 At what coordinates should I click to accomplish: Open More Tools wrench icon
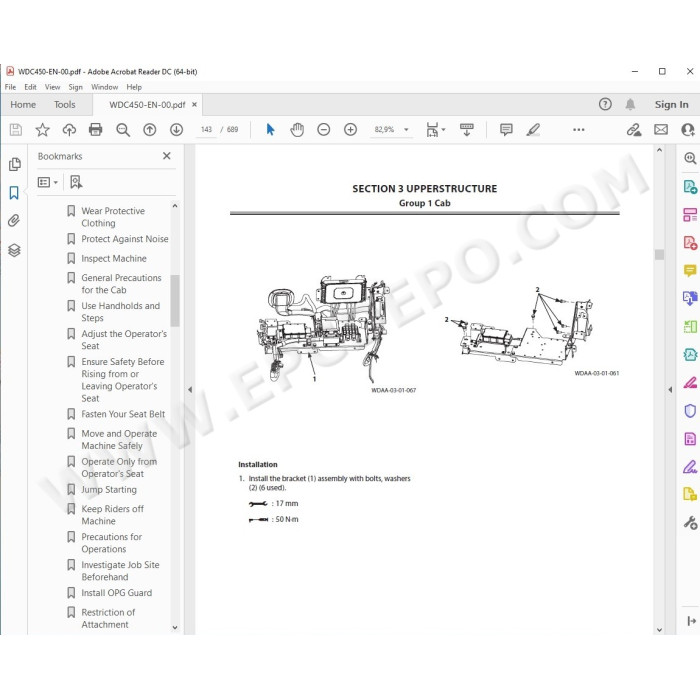pyautogui.click(x=690, y=522)
